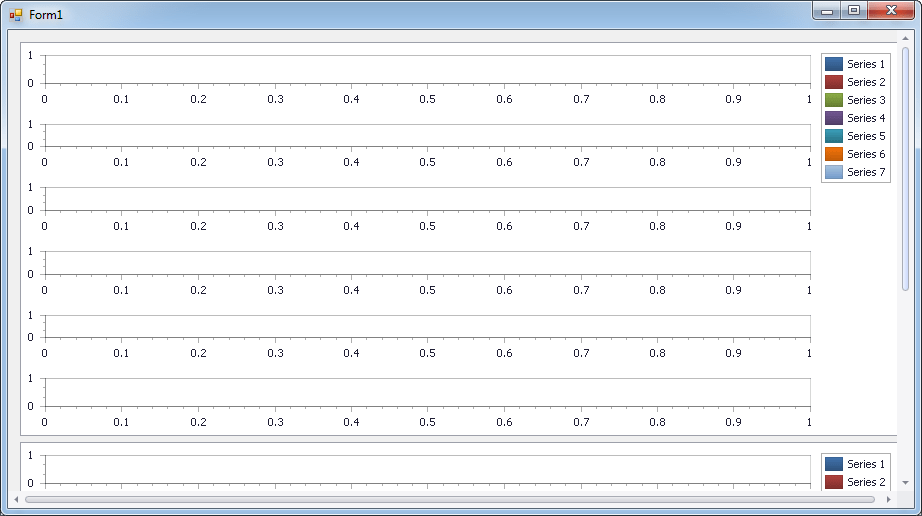Click Series 4 purple legend swatch
This screenshot has width=922, height=516.
pyautogui.click(x=834, y=118)
